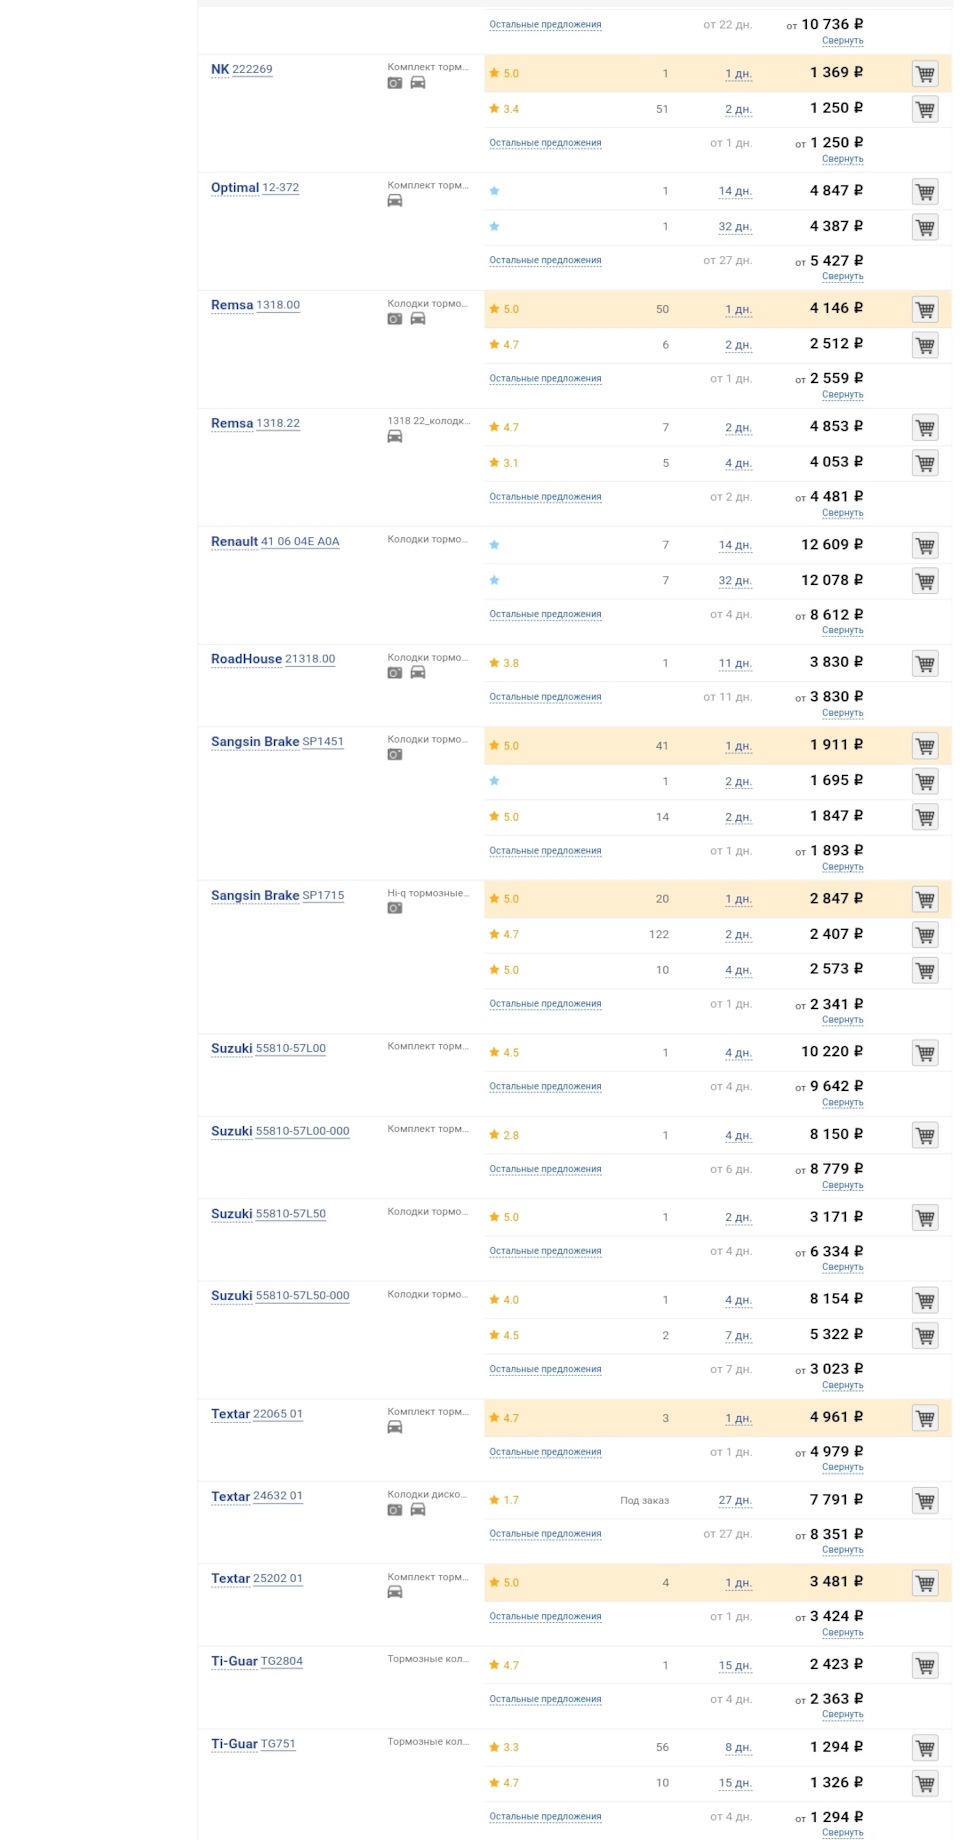Click car icon under Textar 25202 01
The height and width of the screenshot is (1840, 960).
pyautogui.click(x=395, y=1592)
